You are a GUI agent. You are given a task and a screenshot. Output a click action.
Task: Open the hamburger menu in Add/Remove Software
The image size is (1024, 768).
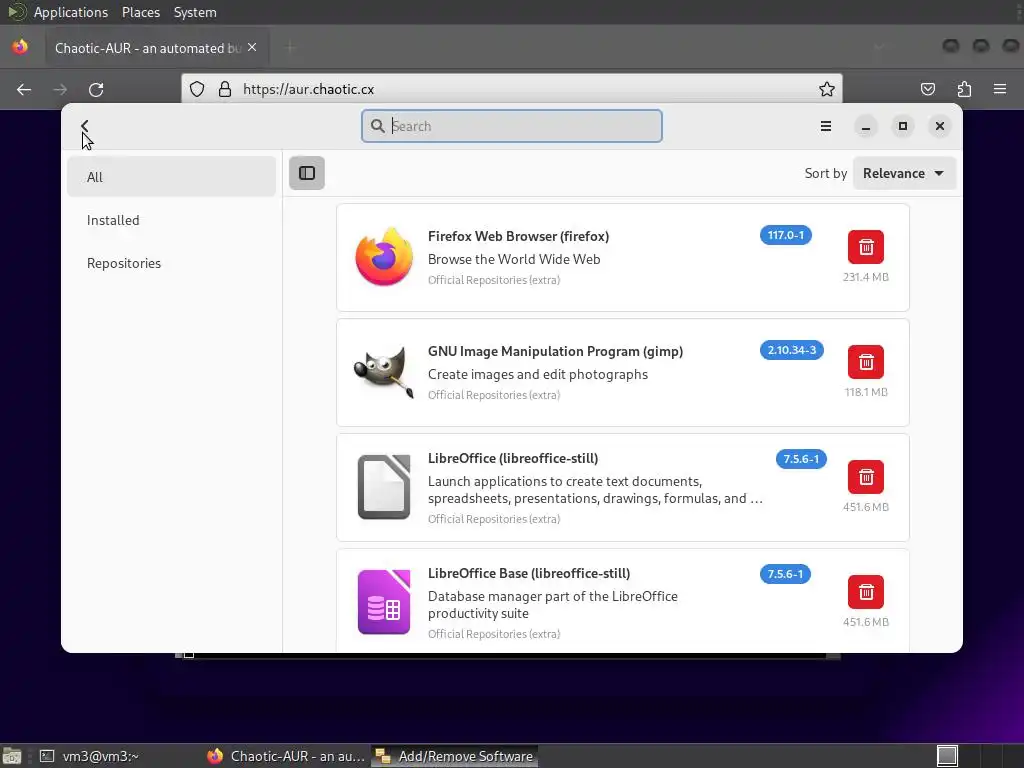825,126
